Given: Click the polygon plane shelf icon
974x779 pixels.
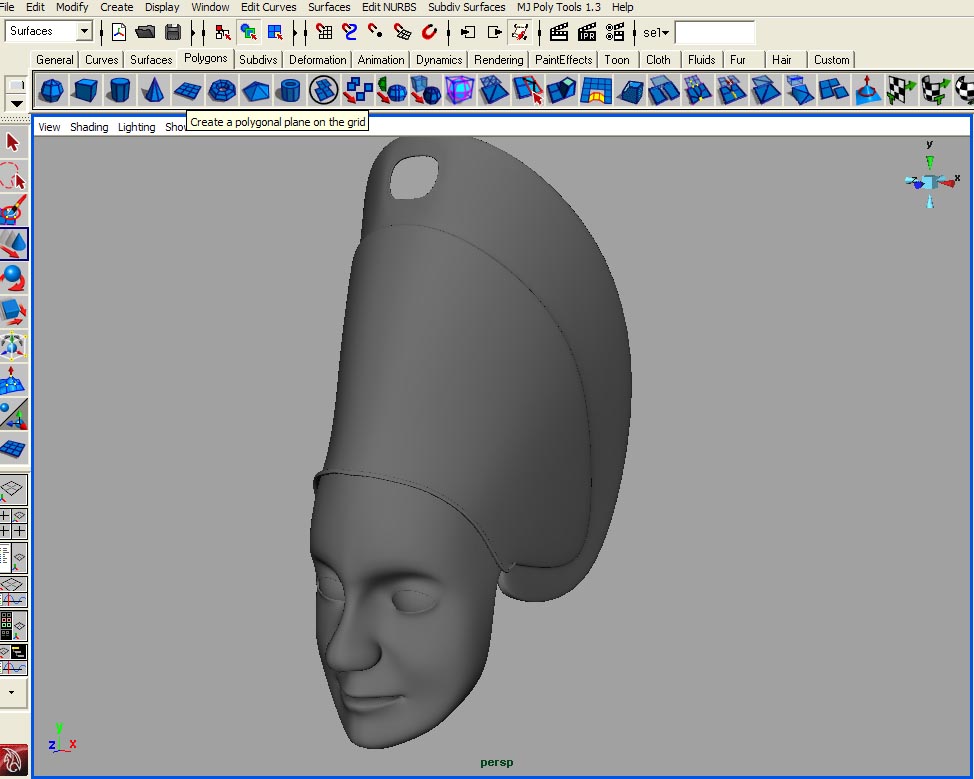Looking at the screenshot, I should pos(187,90).
